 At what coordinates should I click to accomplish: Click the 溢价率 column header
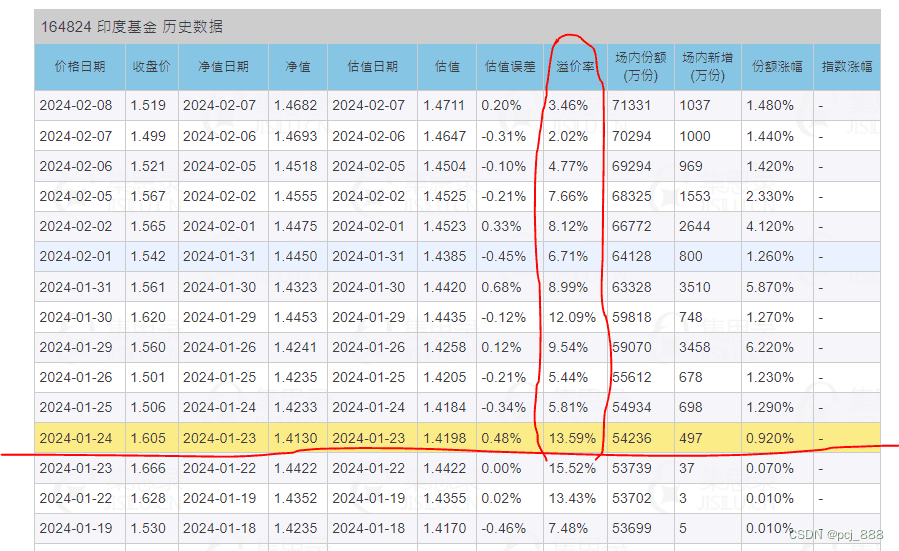pos(574,67)
